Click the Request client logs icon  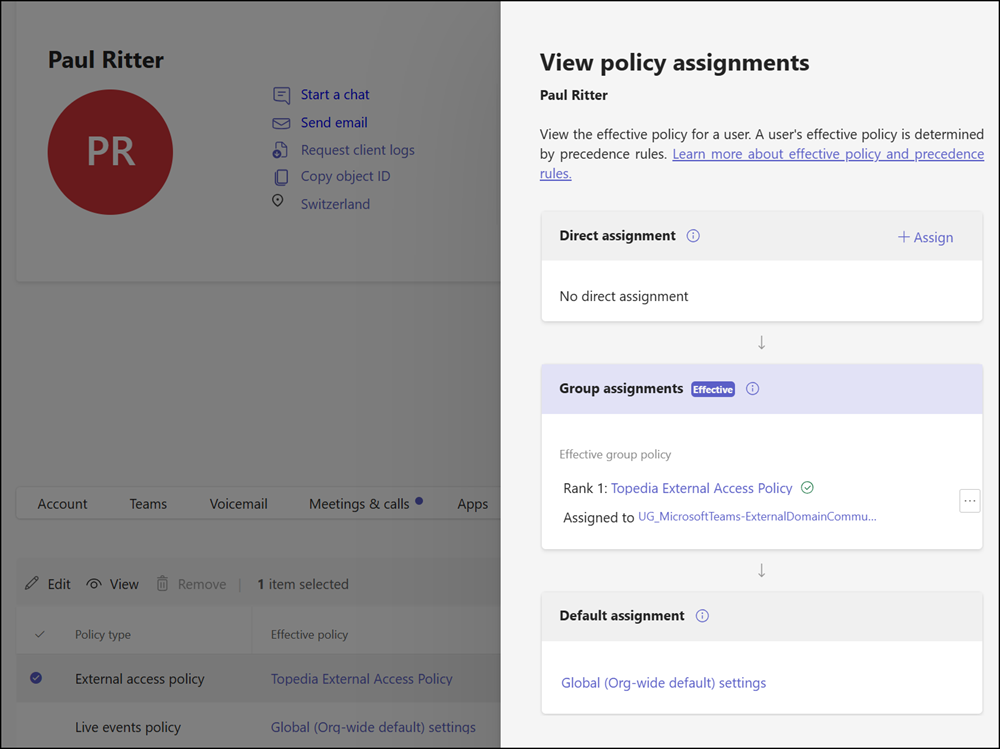[x=281, y=150]
